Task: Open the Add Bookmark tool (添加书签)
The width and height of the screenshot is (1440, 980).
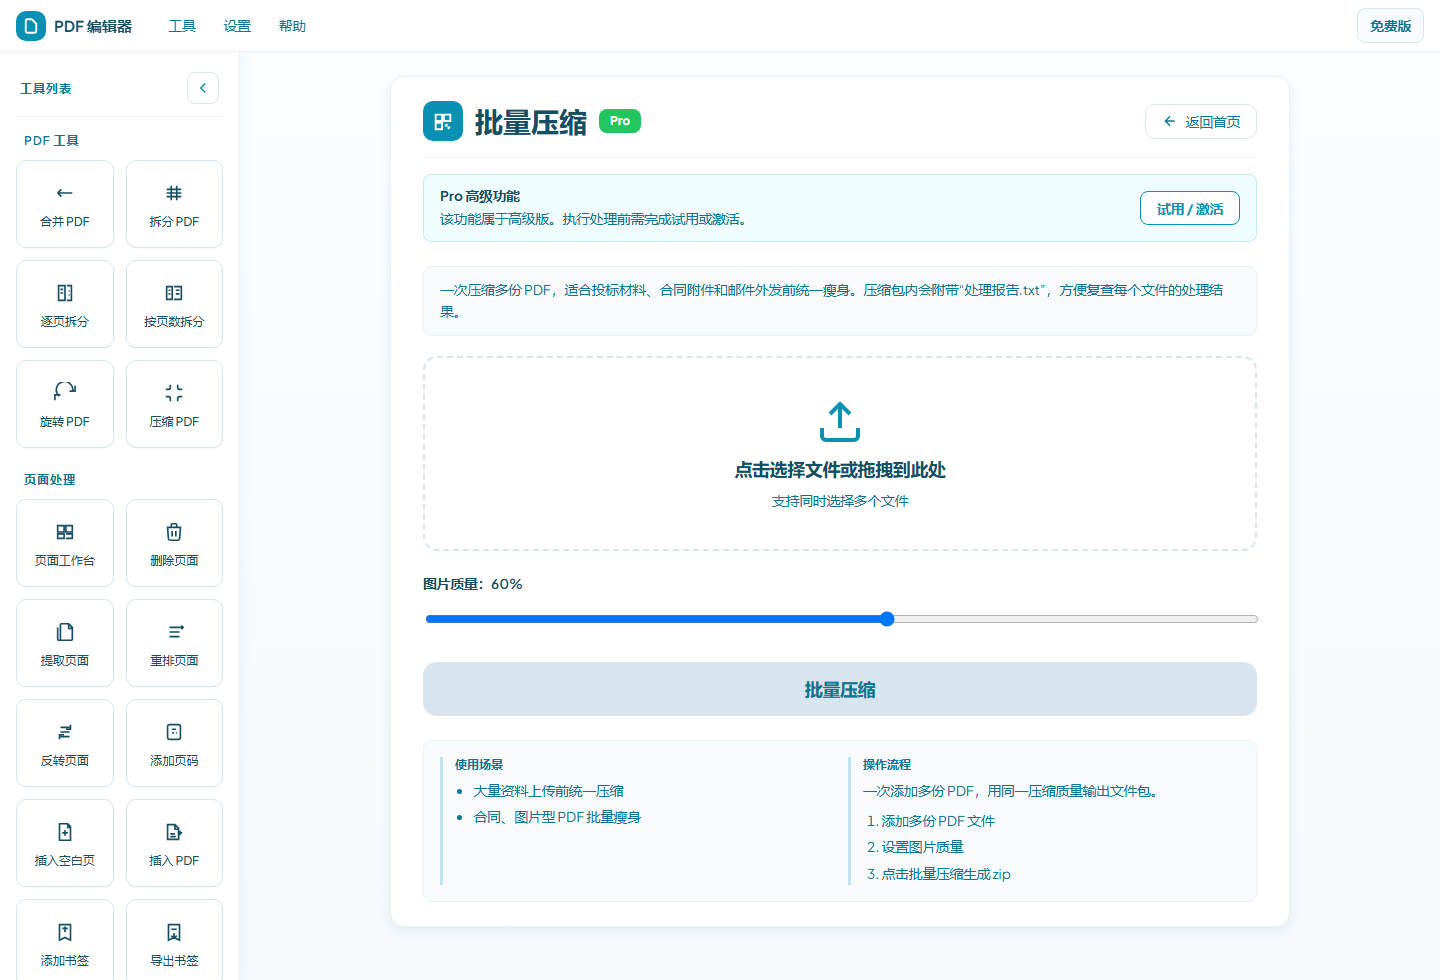Action: click(65, 940)
